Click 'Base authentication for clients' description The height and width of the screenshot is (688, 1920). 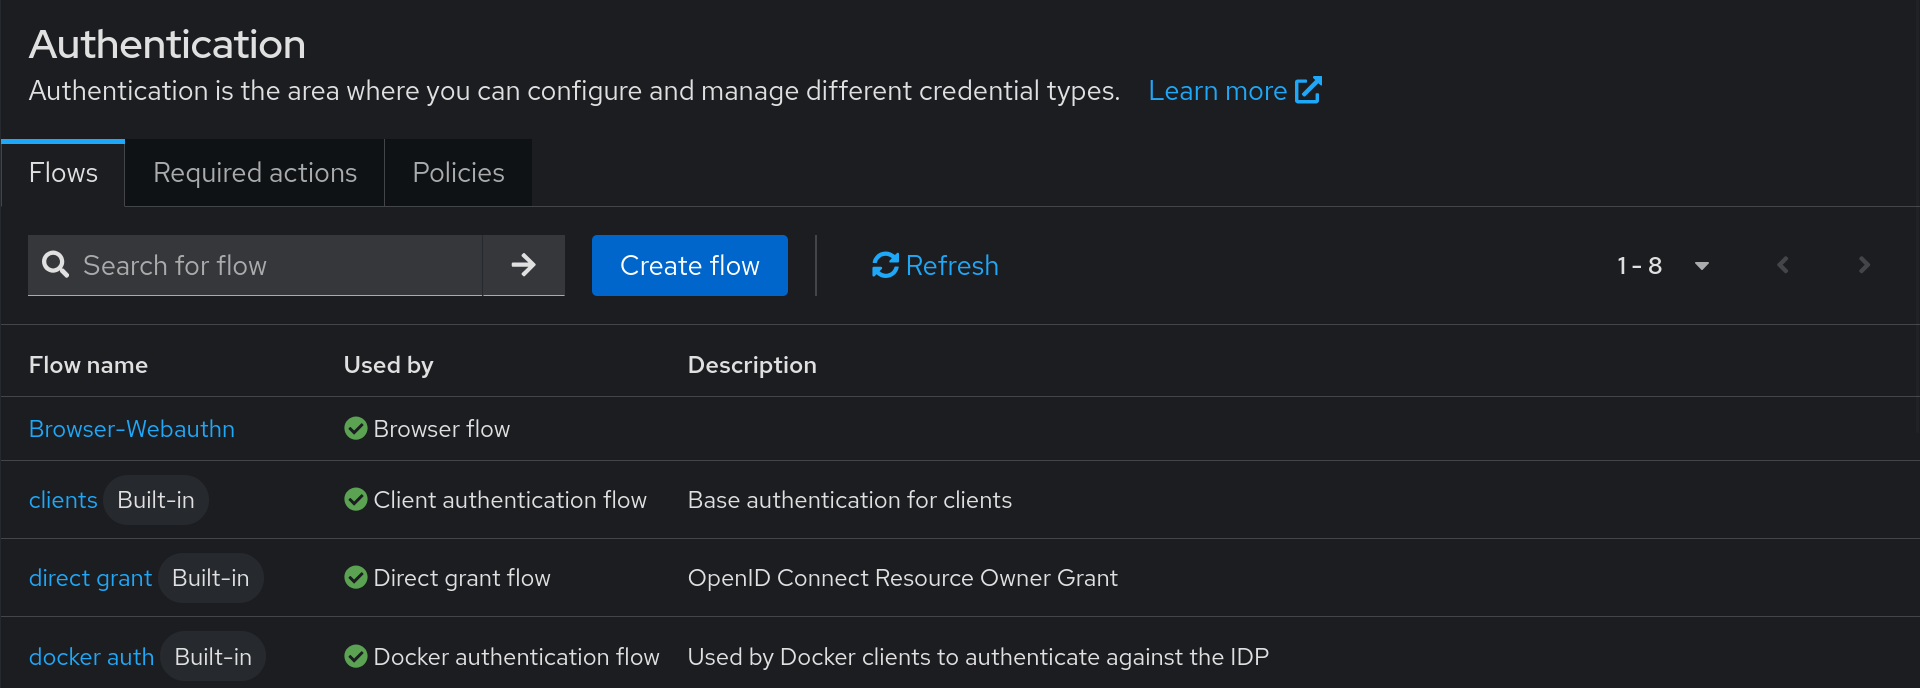850,499
